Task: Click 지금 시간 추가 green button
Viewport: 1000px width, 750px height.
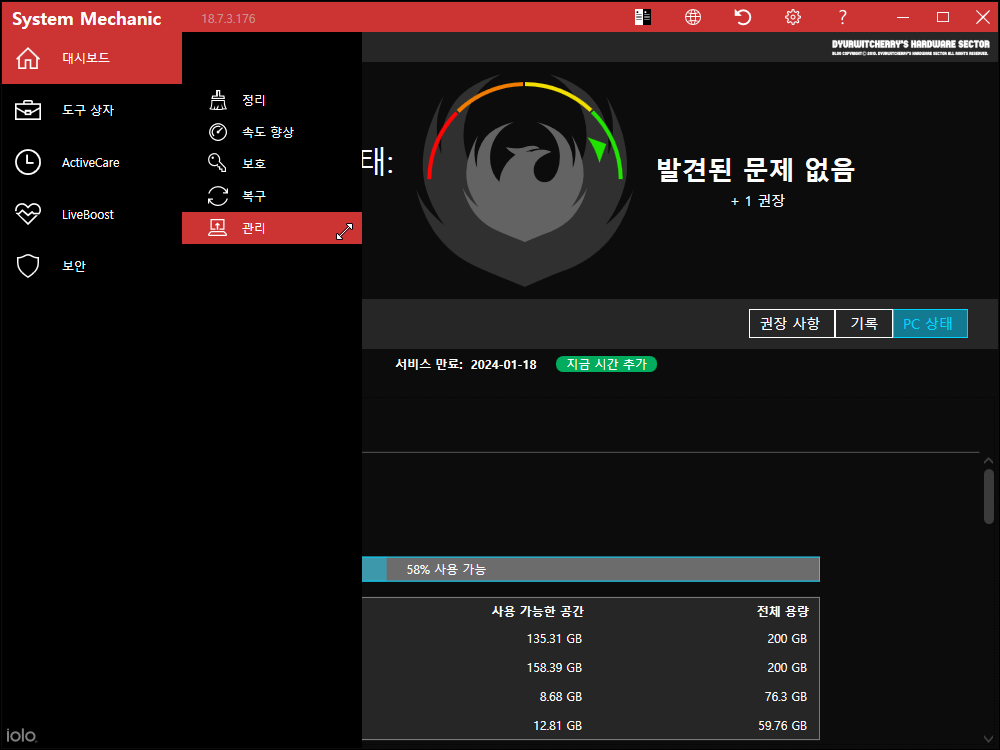Action: point(607,364)
